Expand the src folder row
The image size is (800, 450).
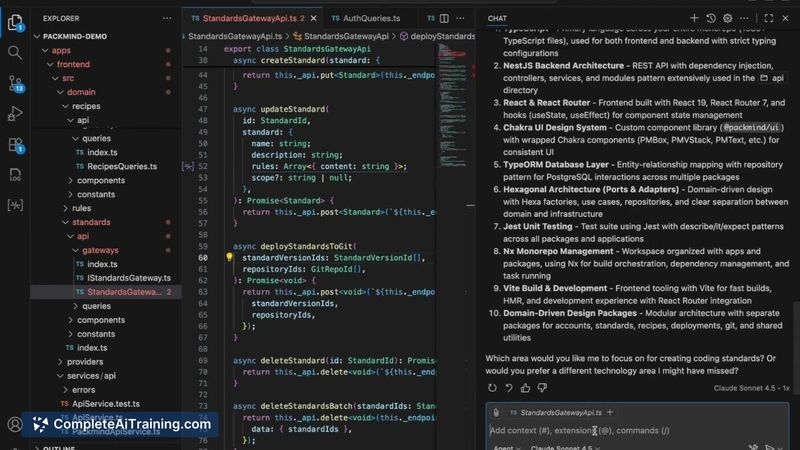(106, 78)
